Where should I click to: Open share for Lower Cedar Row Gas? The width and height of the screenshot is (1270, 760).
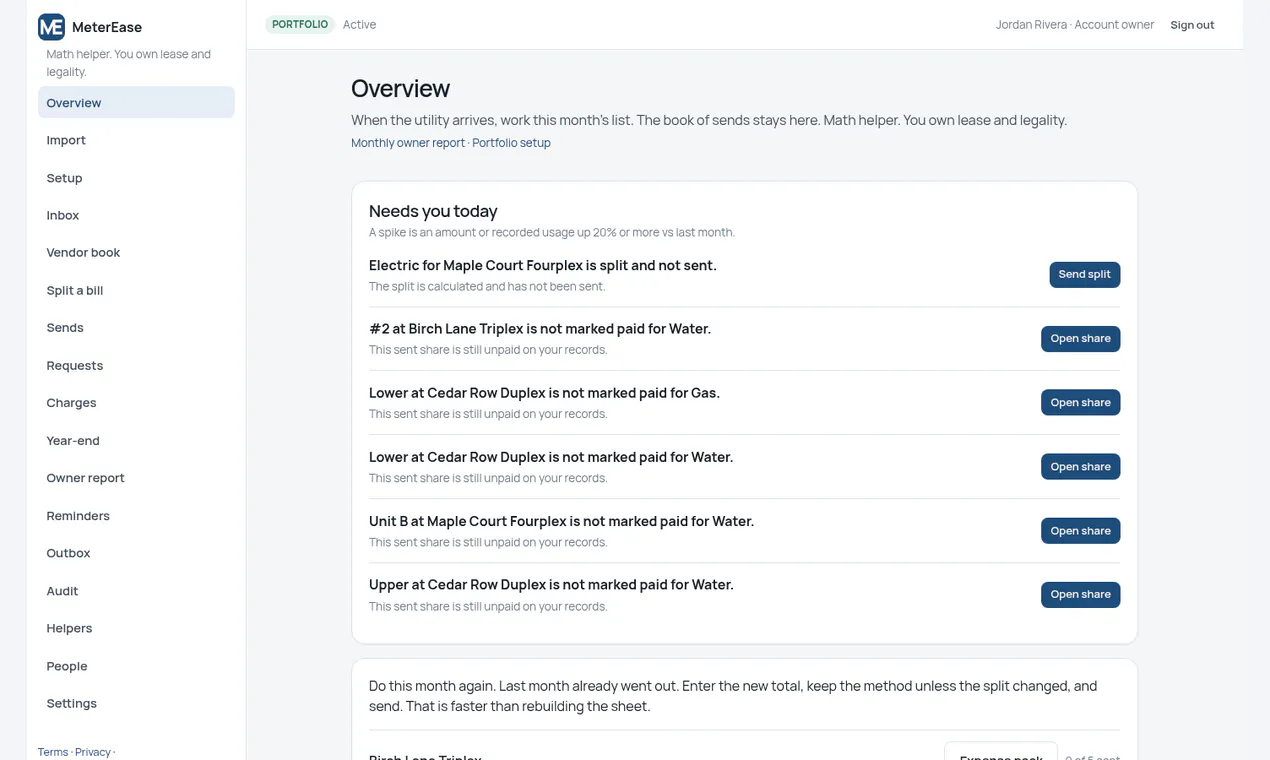[x=1080, y=403]
